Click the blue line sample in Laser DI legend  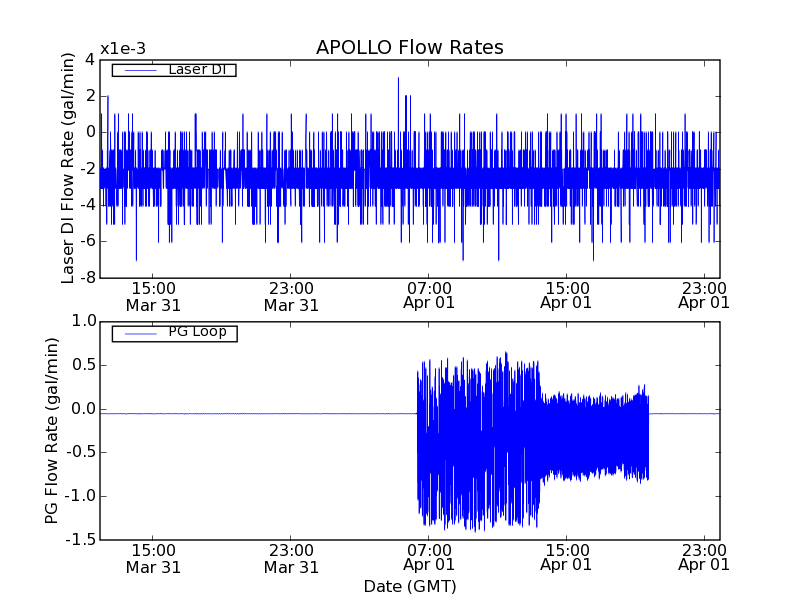(x=138, y=70)
